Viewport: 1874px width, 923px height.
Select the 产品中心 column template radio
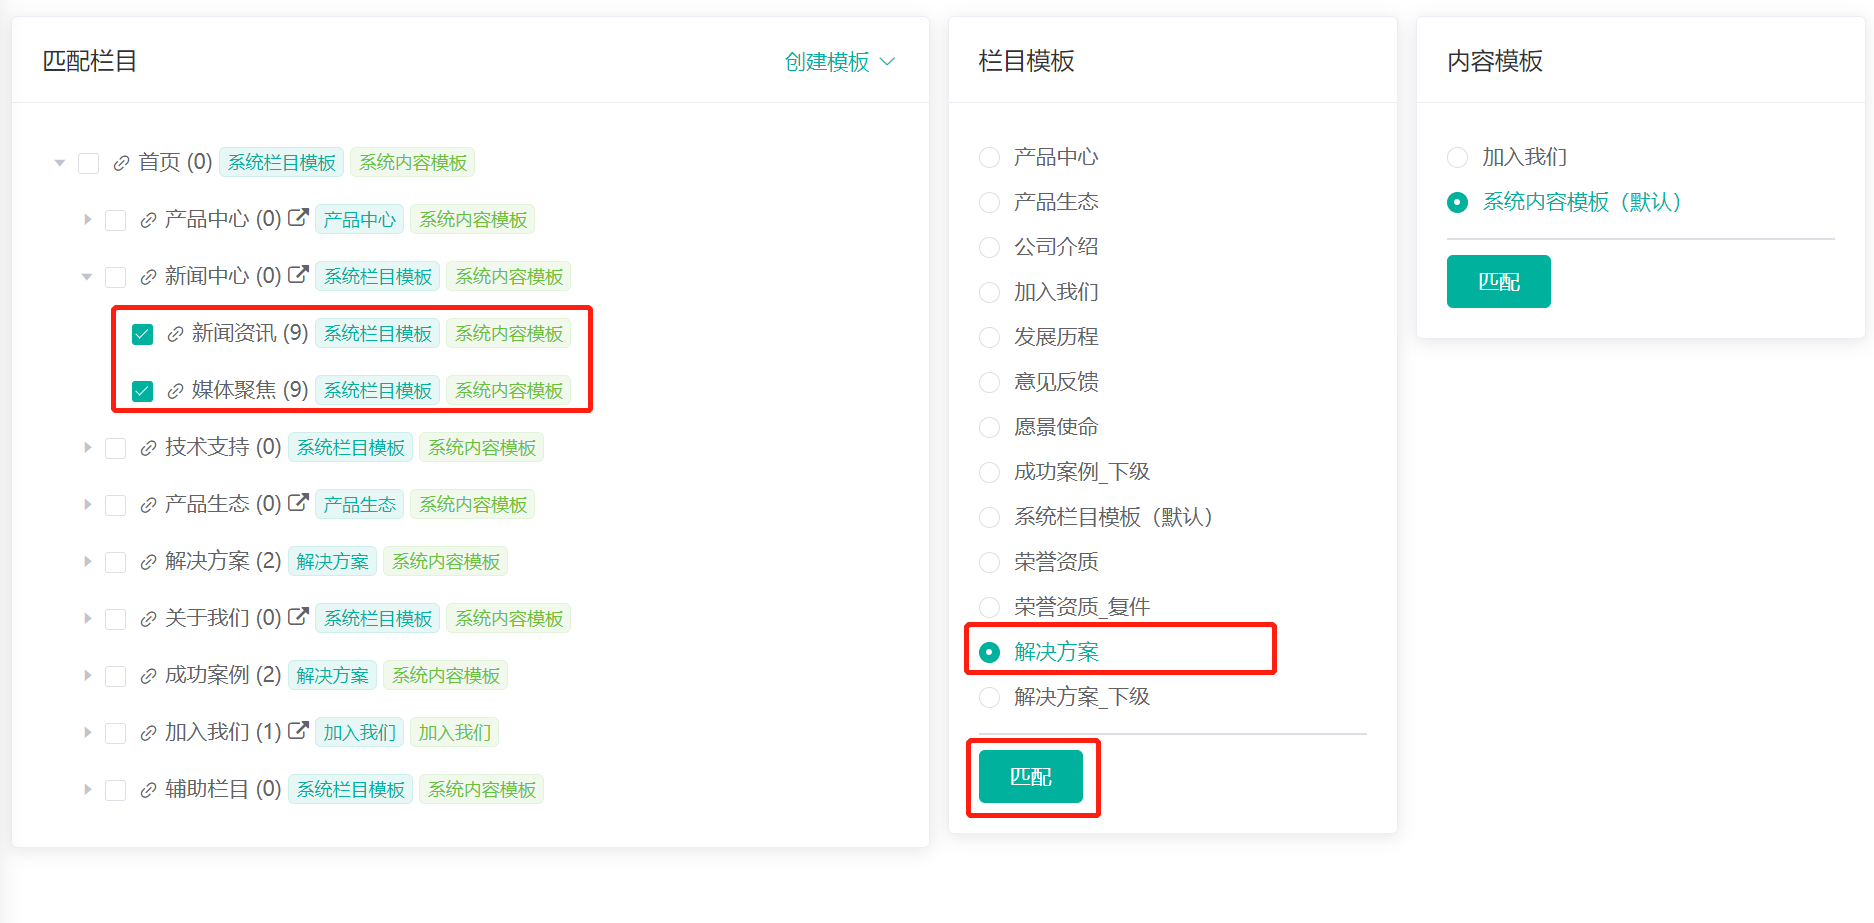[x=989, y=158]
